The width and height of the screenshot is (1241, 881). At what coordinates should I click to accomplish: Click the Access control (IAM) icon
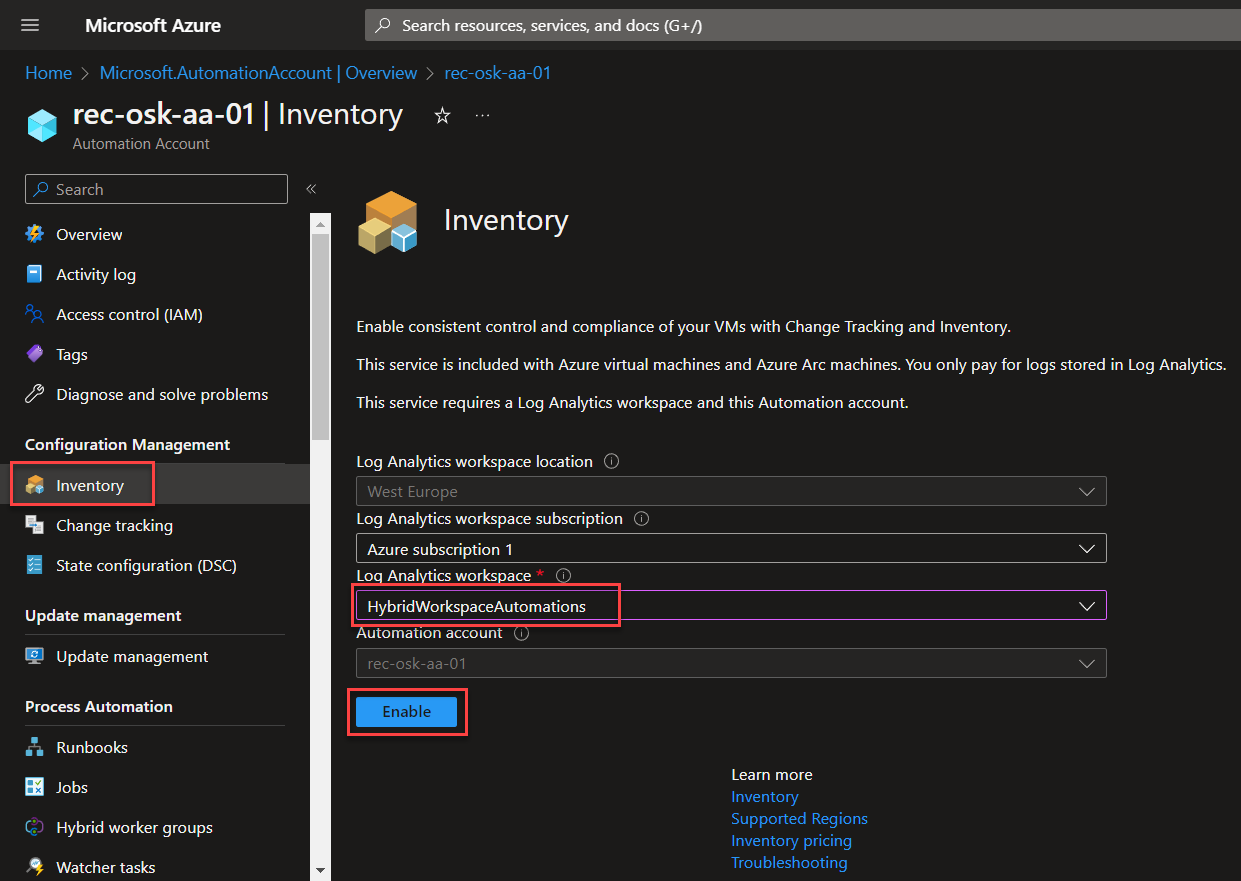[35, 314]
